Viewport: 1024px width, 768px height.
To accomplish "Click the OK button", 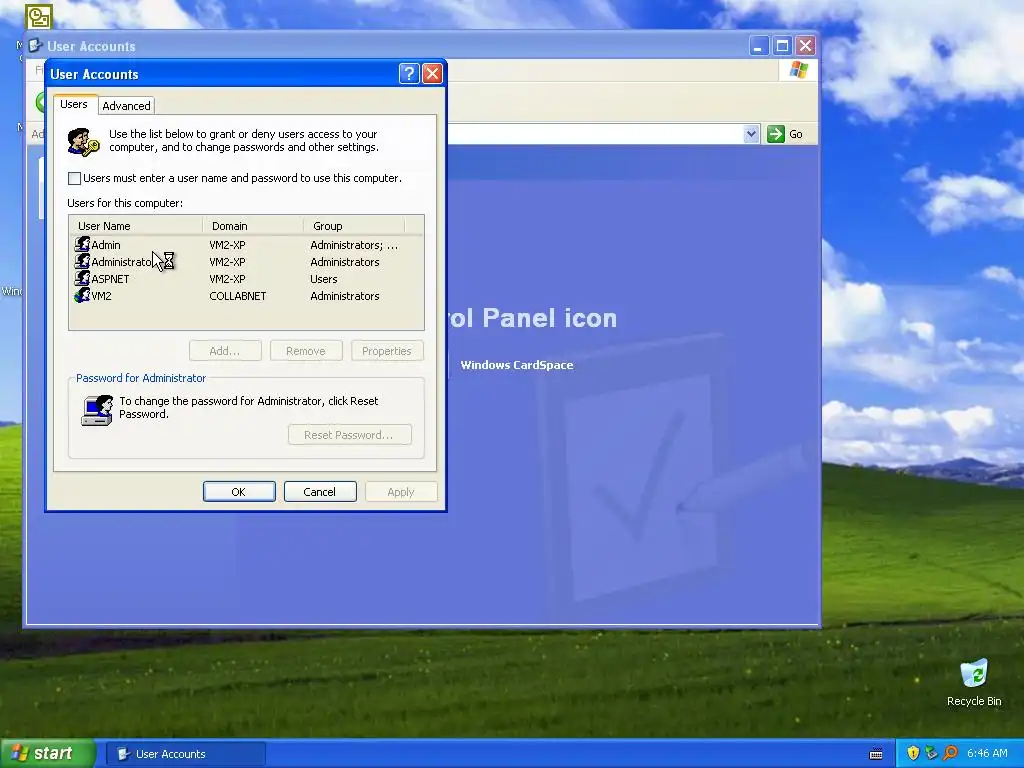I will [239, 492].
